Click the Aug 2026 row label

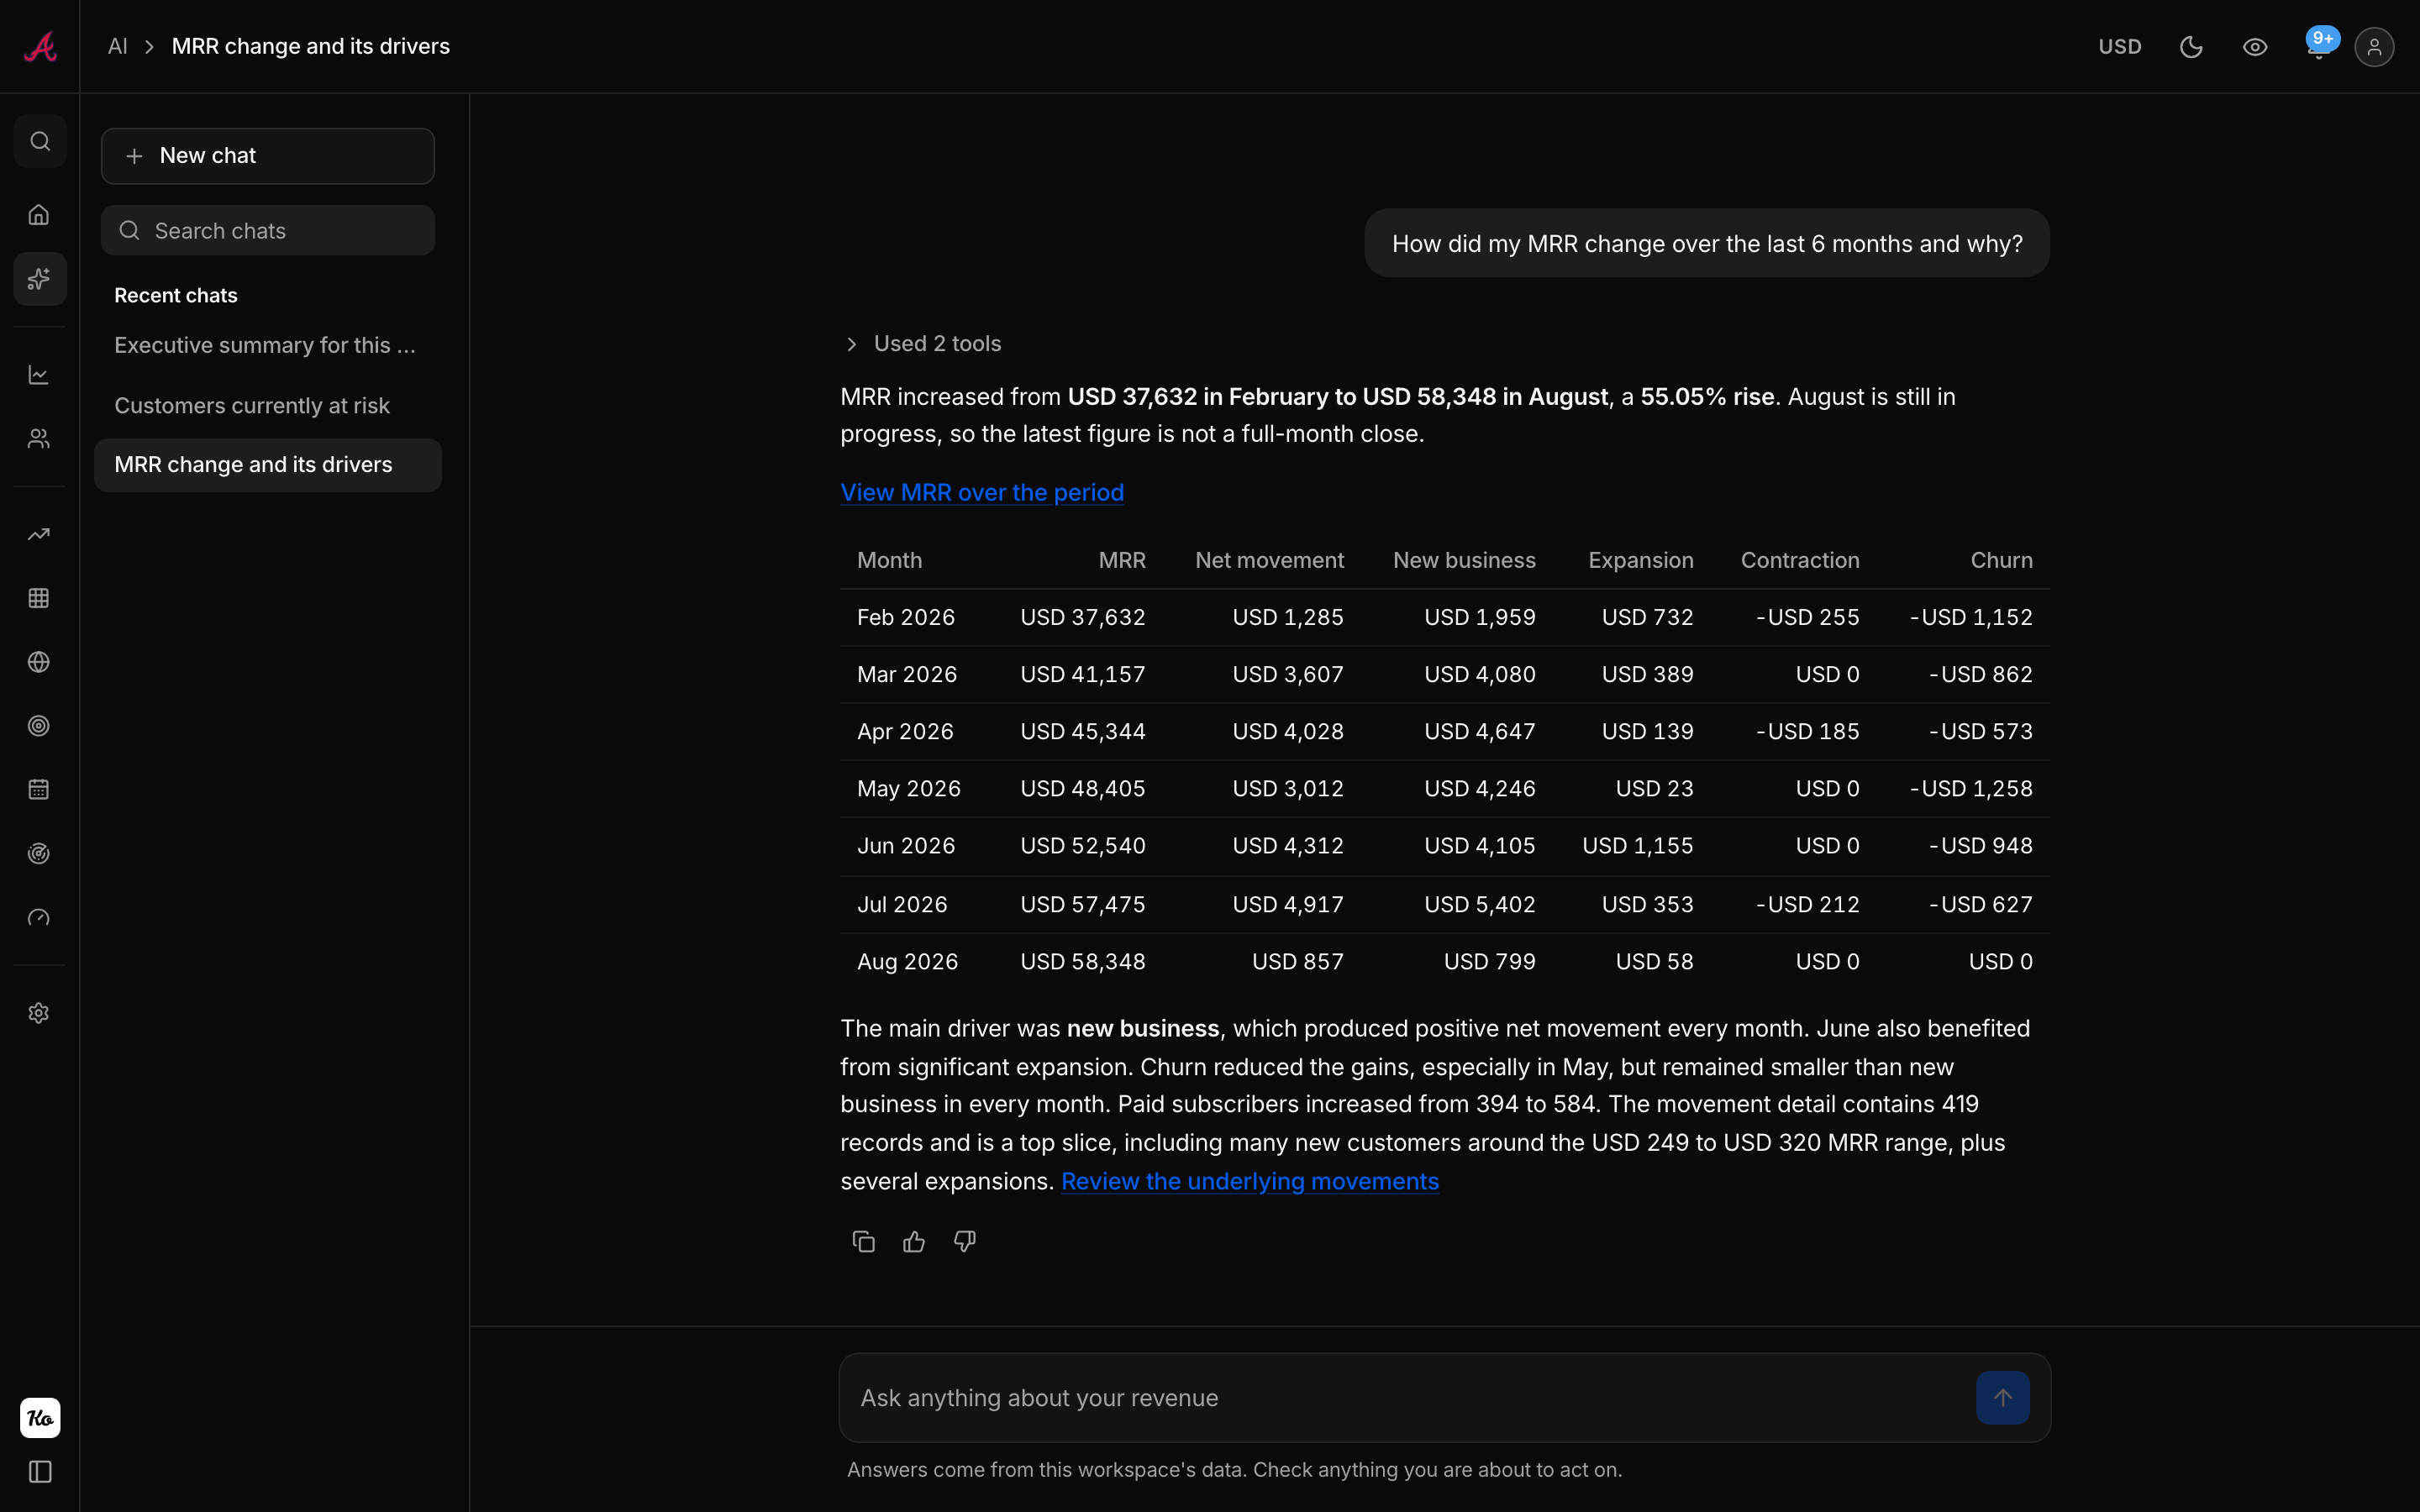tap(908, 962)
